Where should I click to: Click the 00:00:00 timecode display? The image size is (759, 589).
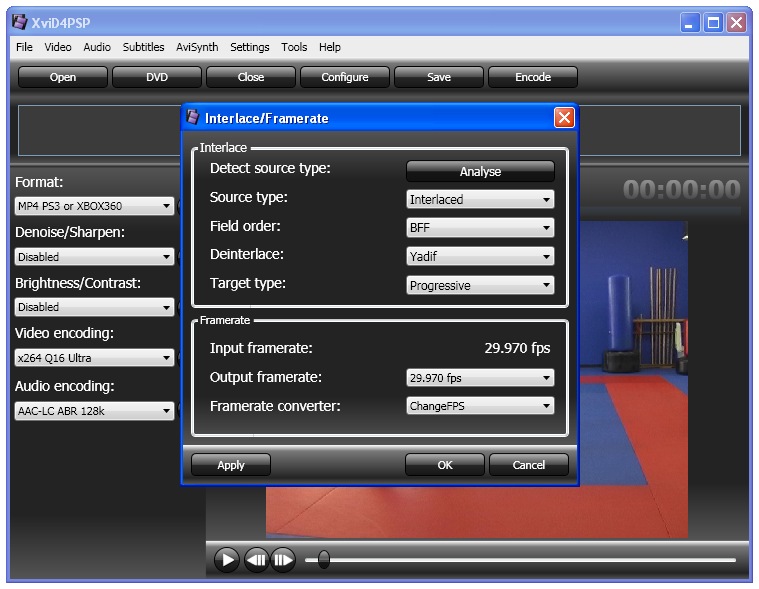click(682, 189)
